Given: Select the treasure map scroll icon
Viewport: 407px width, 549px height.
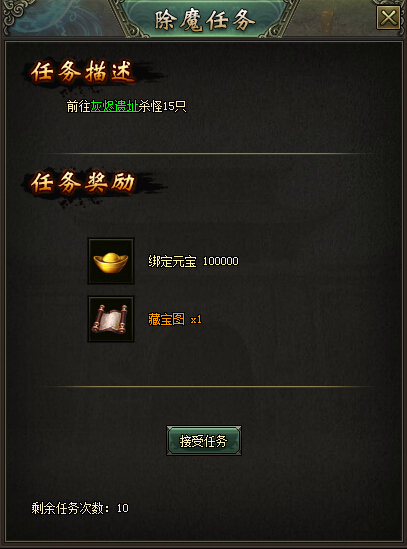Looking at the screenshot, I should [x=111, y=319].
